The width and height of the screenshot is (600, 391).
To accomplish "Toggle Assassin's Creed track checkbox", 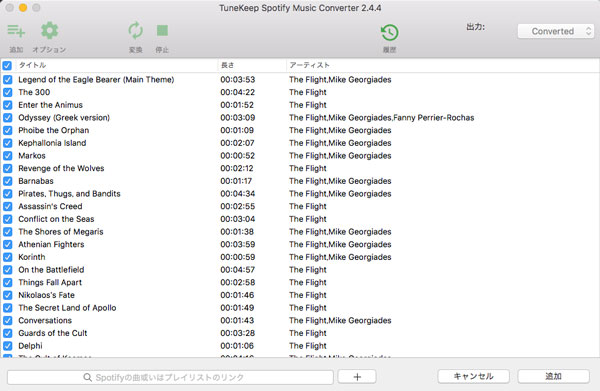I will (8, 206).
